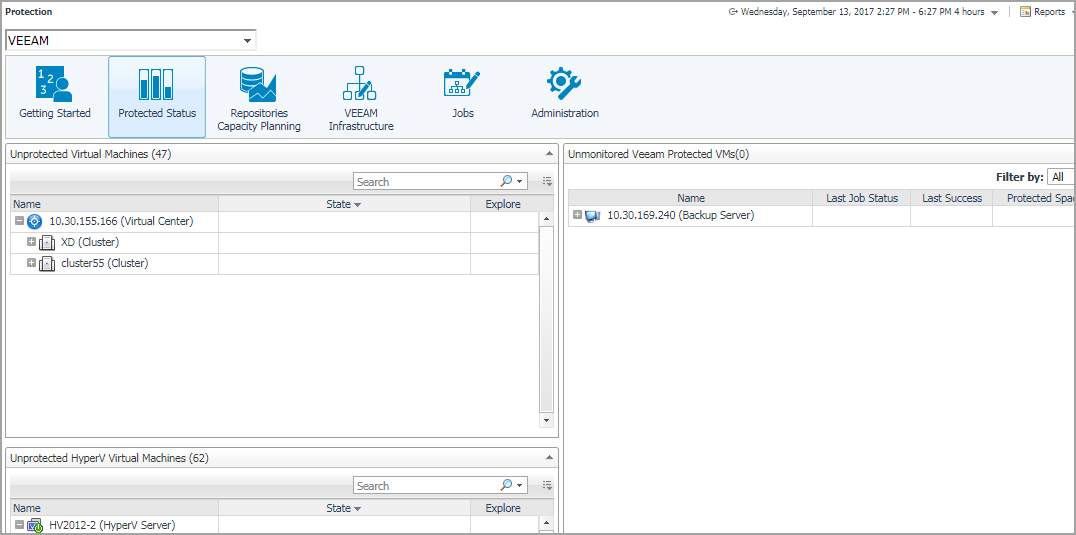The image size is (1076, 535).
Task: Click the Wednesday, September 13, 2017 time range text
Action: click(x=863, y=12)
